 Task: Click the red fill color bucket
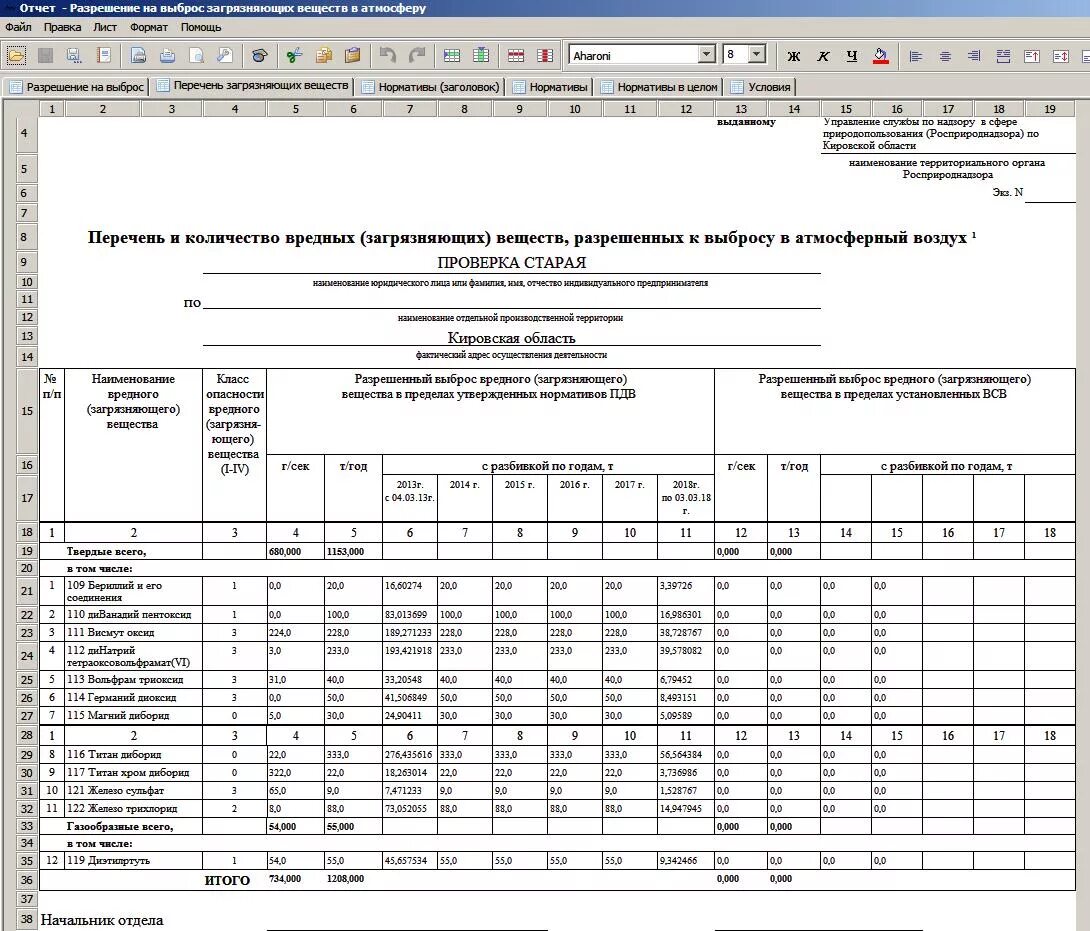[x=881, y=56]
